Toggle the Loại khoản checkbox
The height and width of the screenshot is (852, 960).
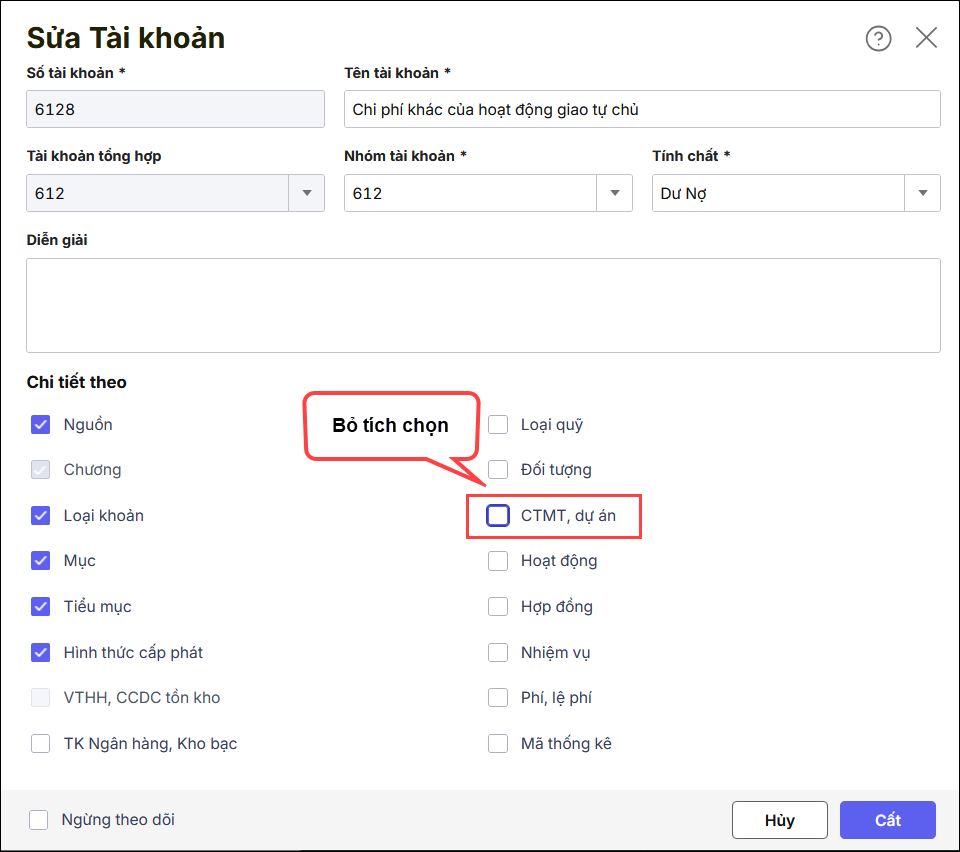pos(41,516)
